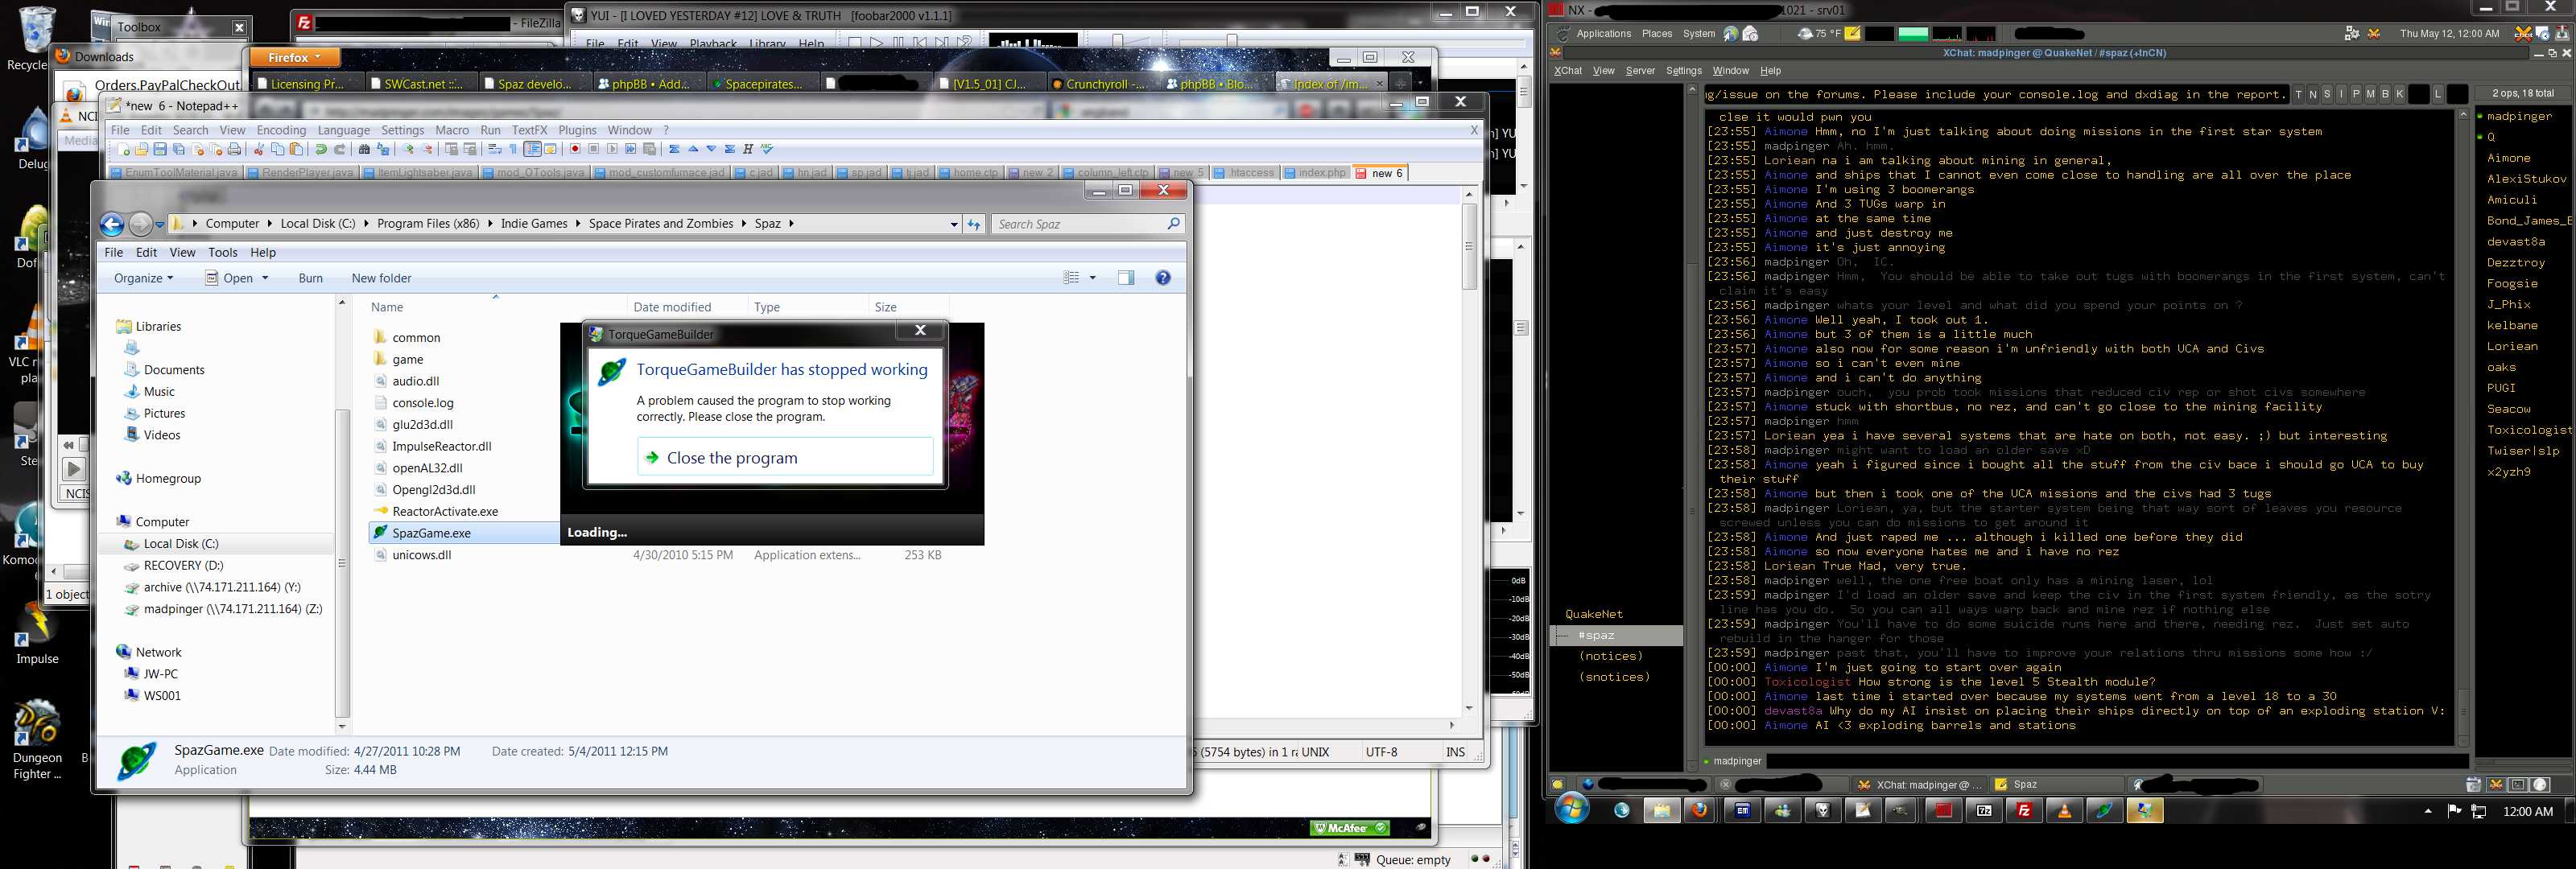Click the Explorer help question mark icon
This screenshot has width=2576, height=869.
[1163, 278]
